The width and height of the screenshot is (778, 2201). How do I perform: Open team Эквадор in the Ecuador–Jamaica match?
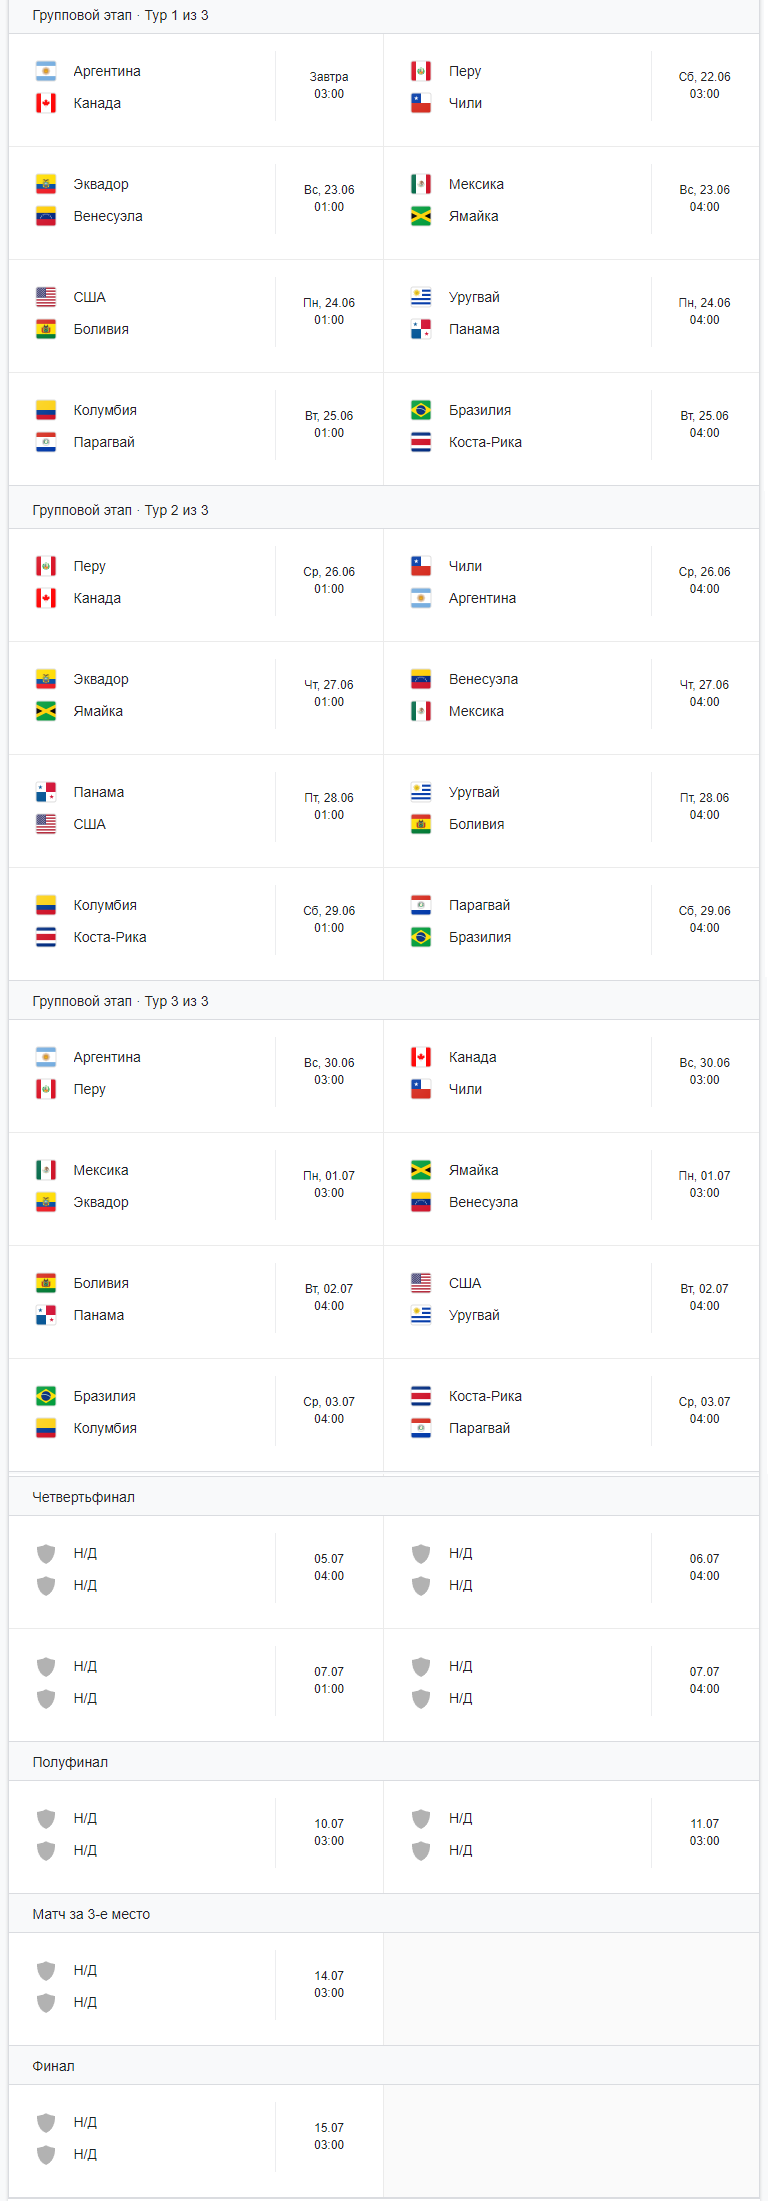101,679
